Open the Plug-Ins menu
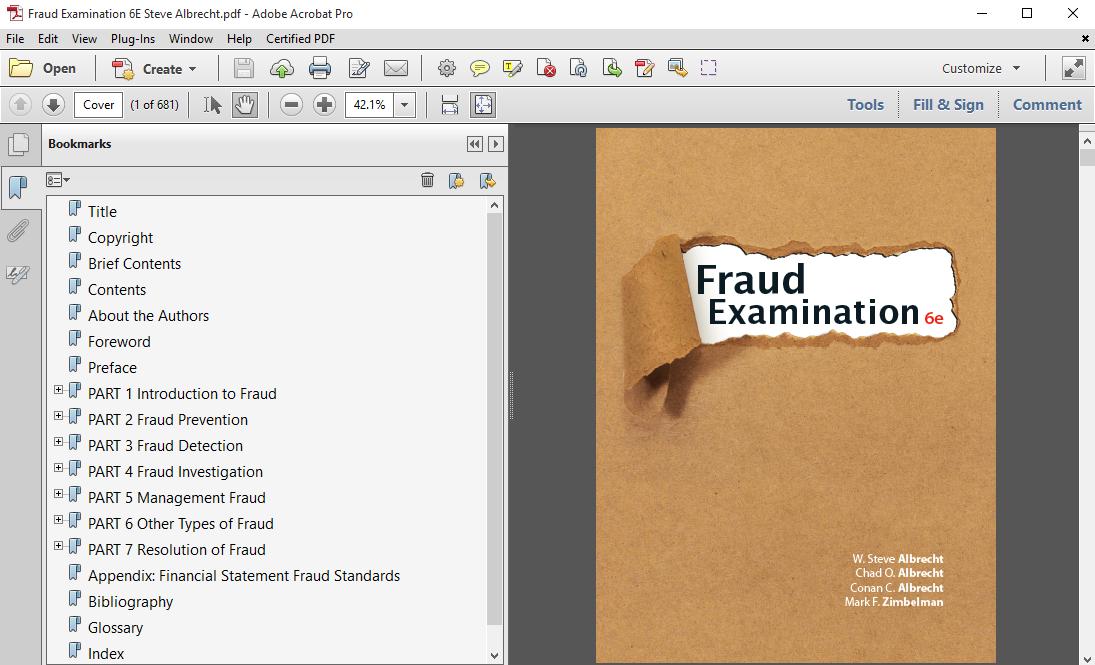The image size is (1095, 665). (133, 38)
